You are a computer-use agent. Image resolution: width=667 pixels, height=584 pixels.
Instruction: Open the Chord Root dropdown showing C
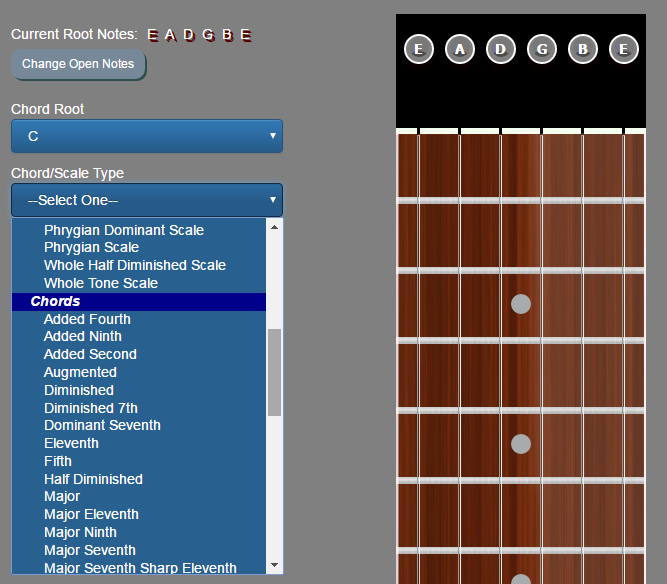[x=146, y=136]
